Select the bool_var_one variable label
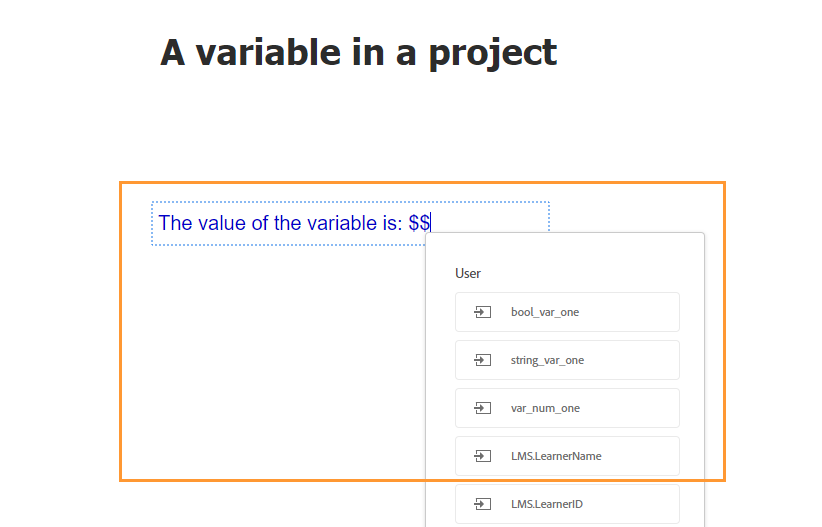The height and width of the screenshot is (527, 822). click(x=544, y=312)
